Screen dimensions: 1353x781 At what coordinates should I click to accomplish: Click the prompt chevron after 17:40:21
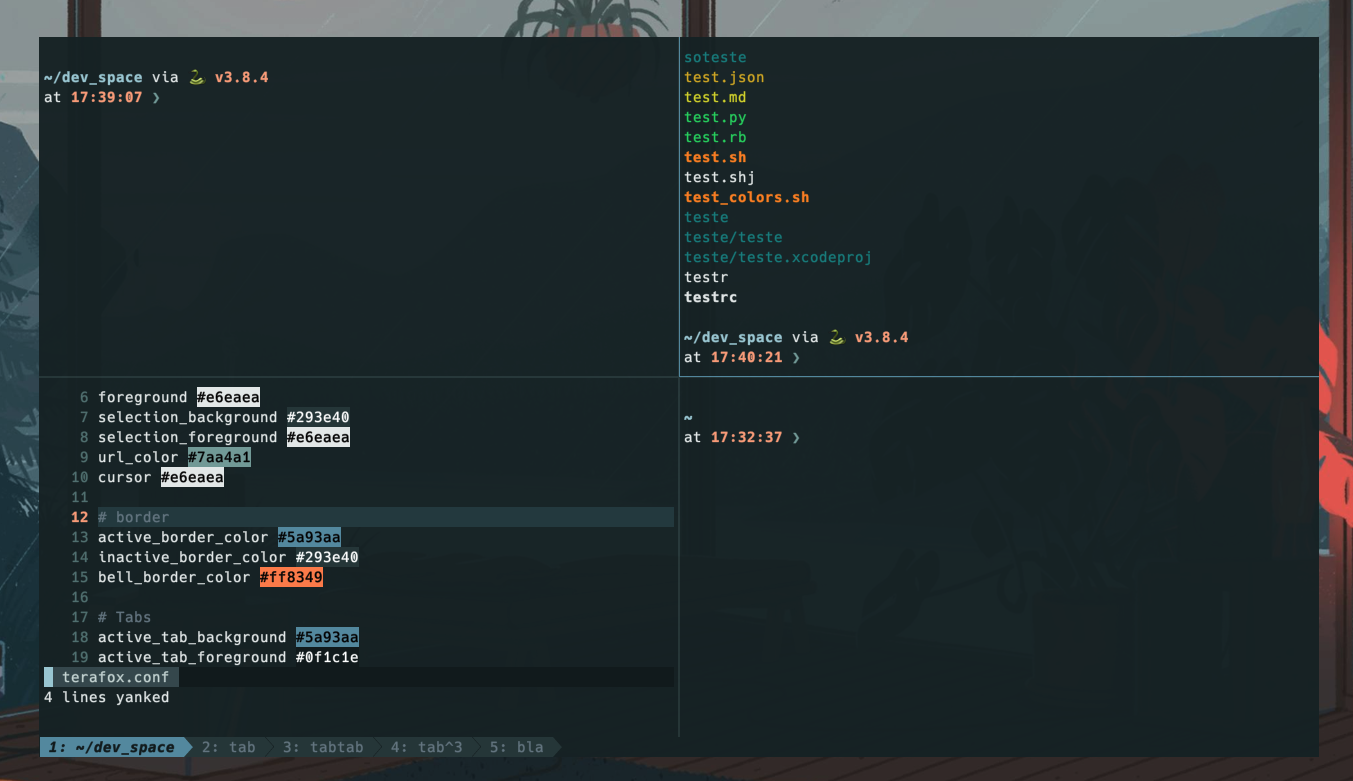(x=796, y=357)
